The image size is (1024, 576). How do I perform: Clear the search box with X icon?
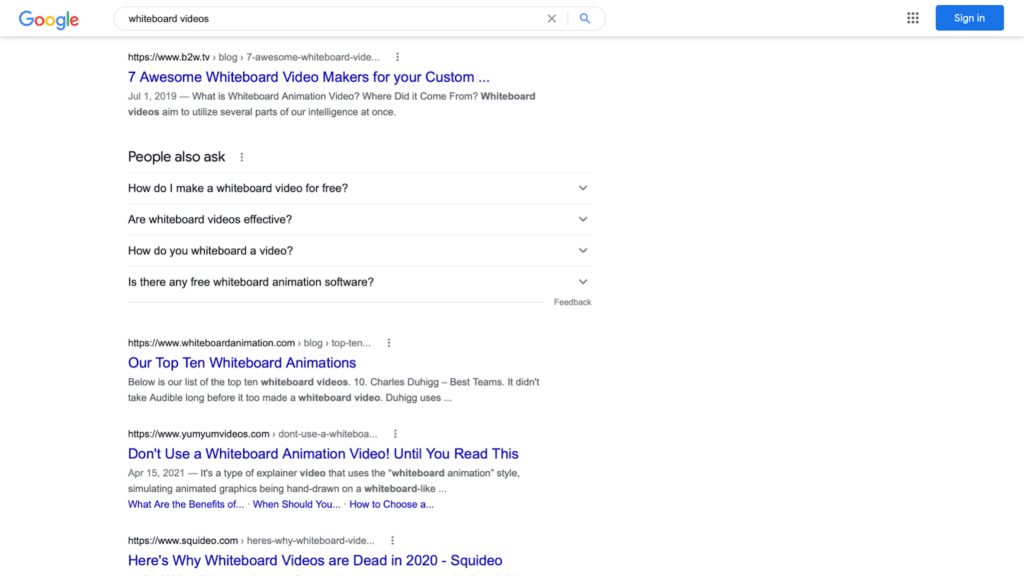coord(552,19)
